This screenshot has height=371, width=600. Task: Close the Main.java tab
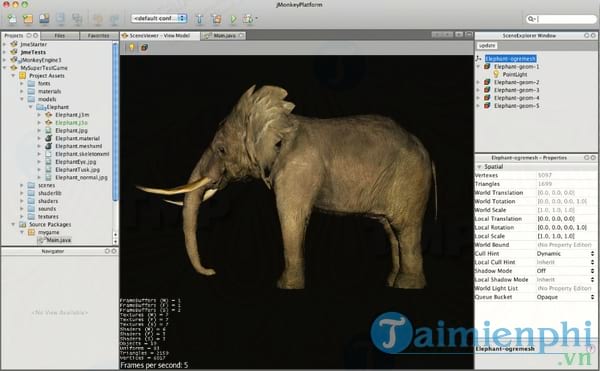(x=241, y=36)
